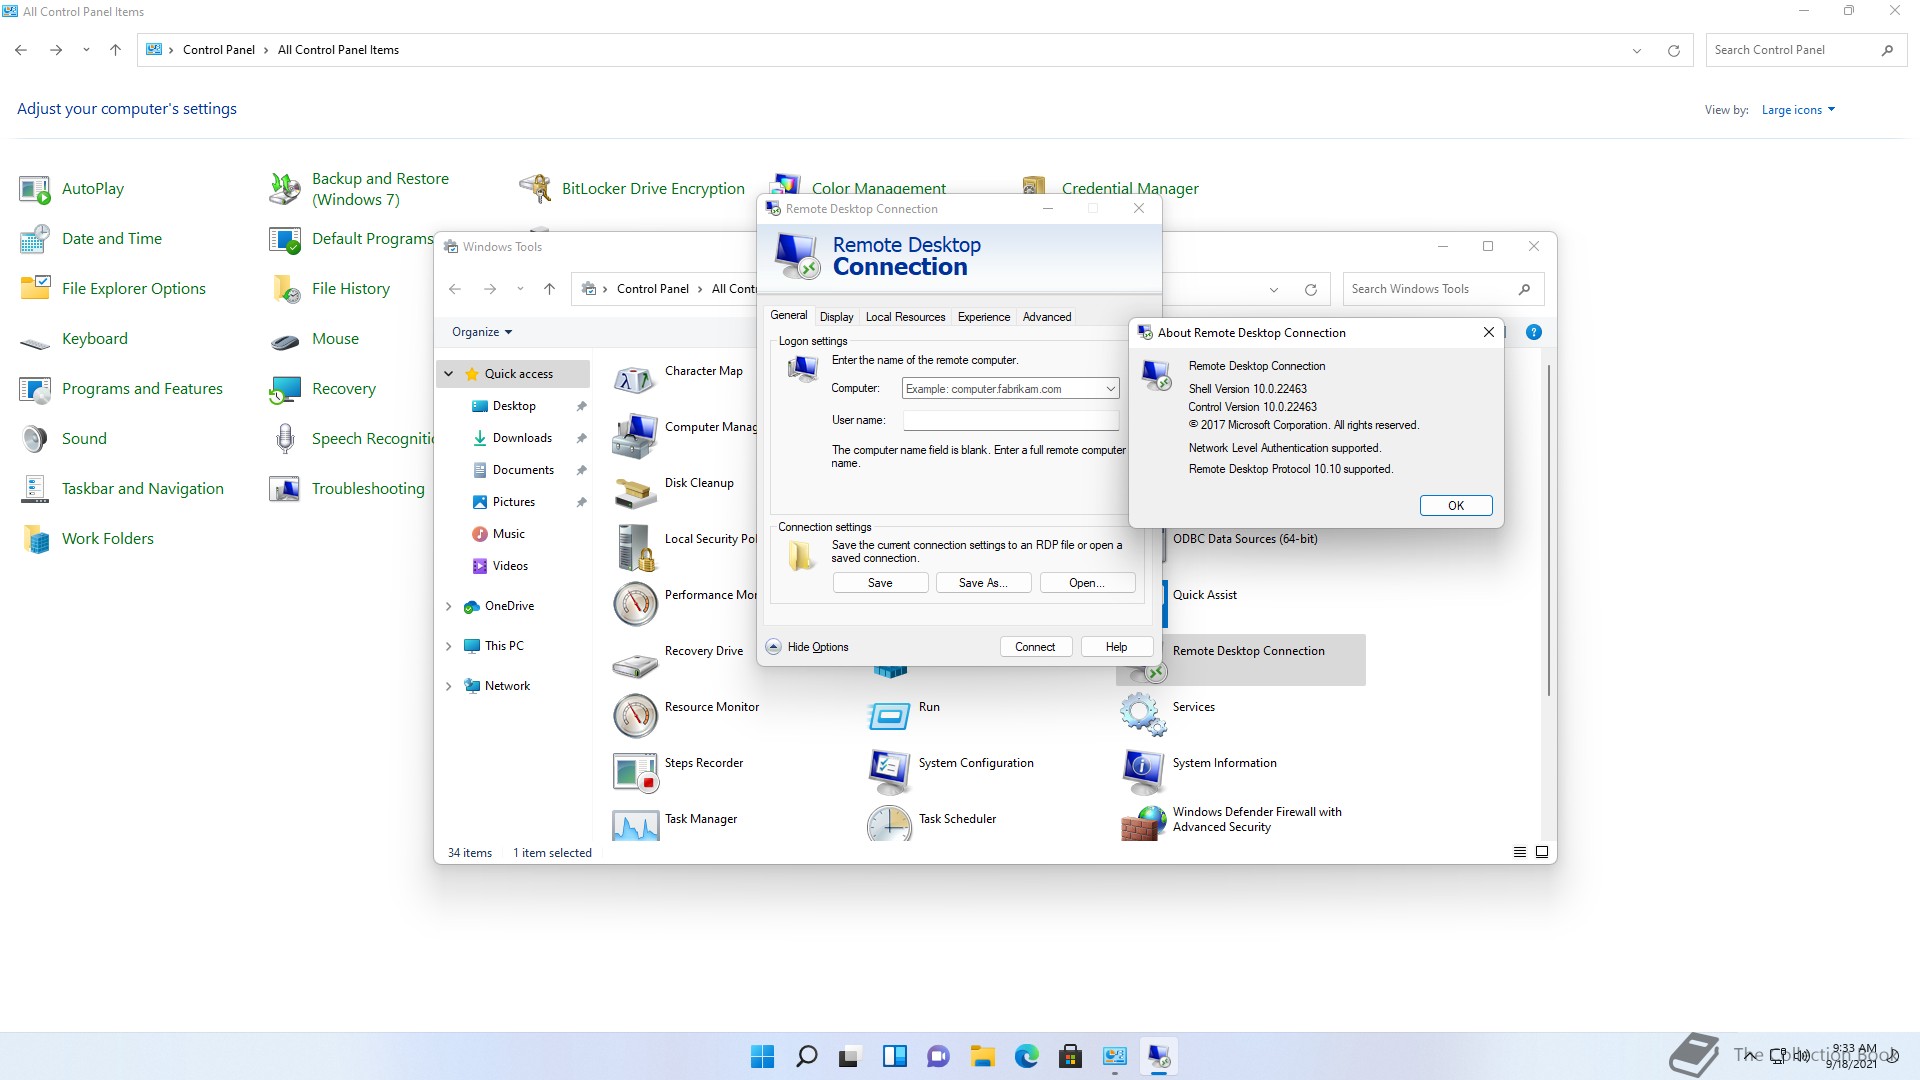The height and width of the screenshot is (1080, 1920).
Task: Click Help button in Remote Desktop
Action: [1117, 647]
